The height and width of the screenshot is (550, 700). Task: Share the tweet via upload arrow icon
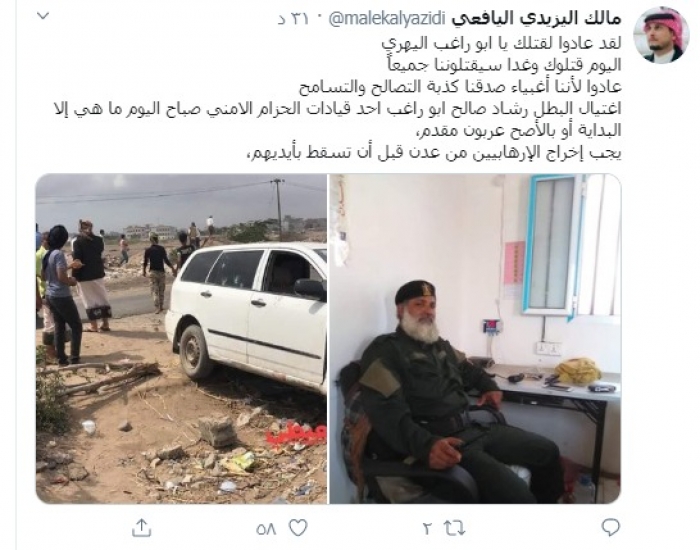point(142,528)
